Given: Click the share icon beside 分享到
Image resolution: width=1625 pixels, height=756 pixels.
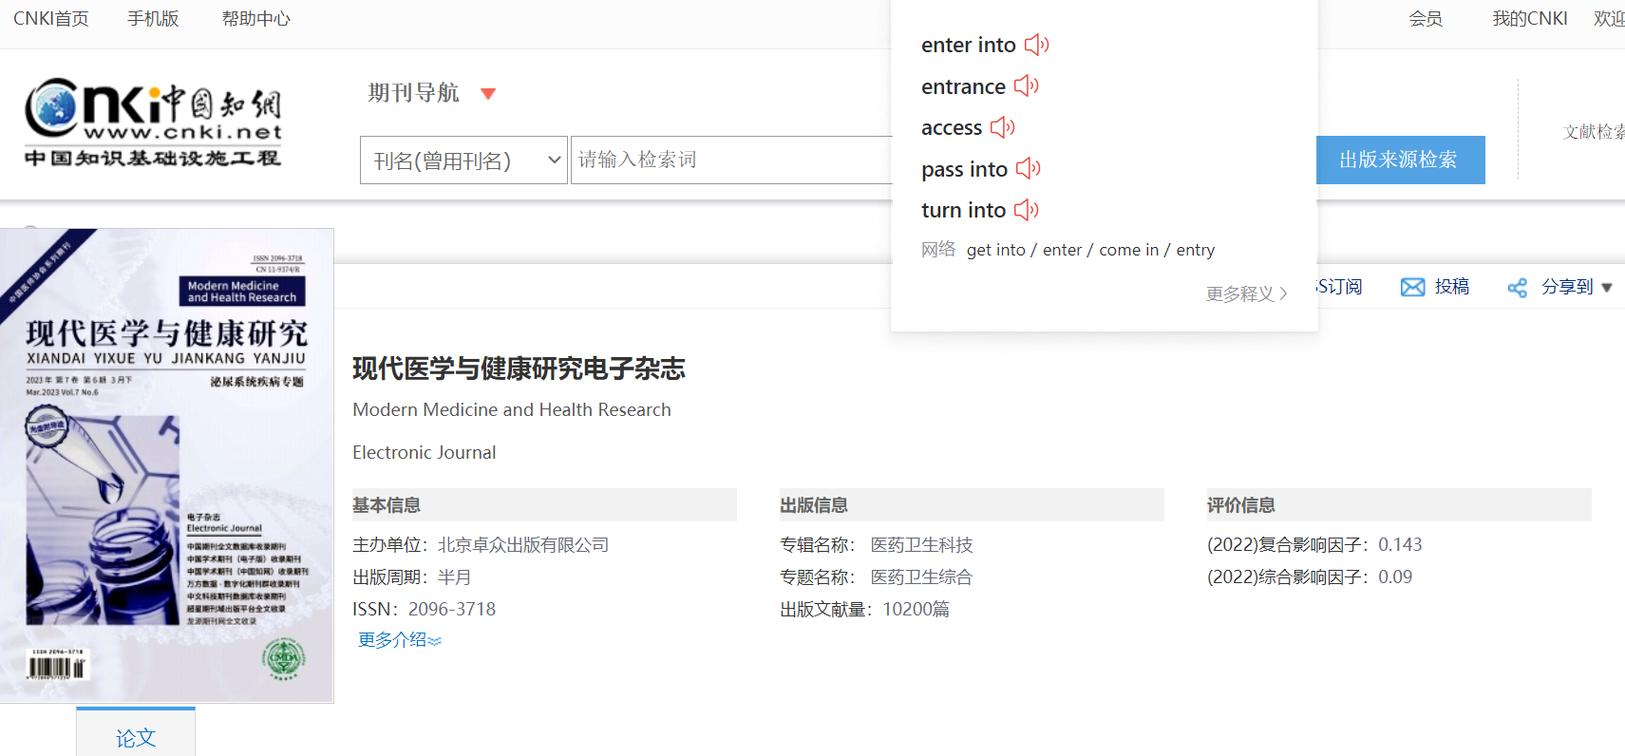Looking at the screenshot, I should (1517, 288).
